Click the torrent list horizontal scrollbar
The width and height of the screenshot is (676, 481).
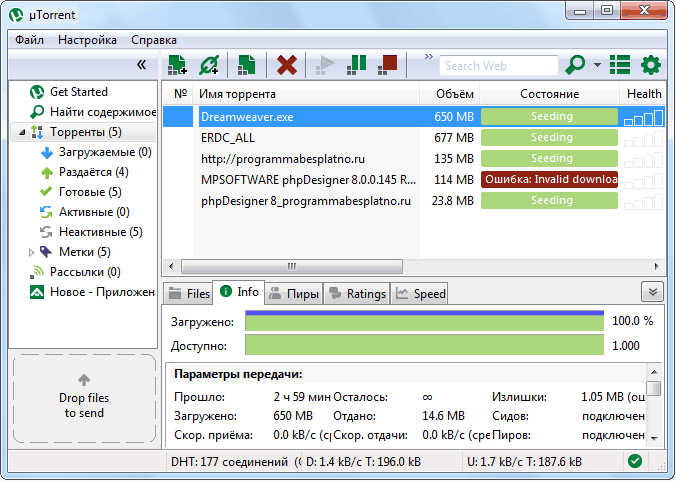292,267
